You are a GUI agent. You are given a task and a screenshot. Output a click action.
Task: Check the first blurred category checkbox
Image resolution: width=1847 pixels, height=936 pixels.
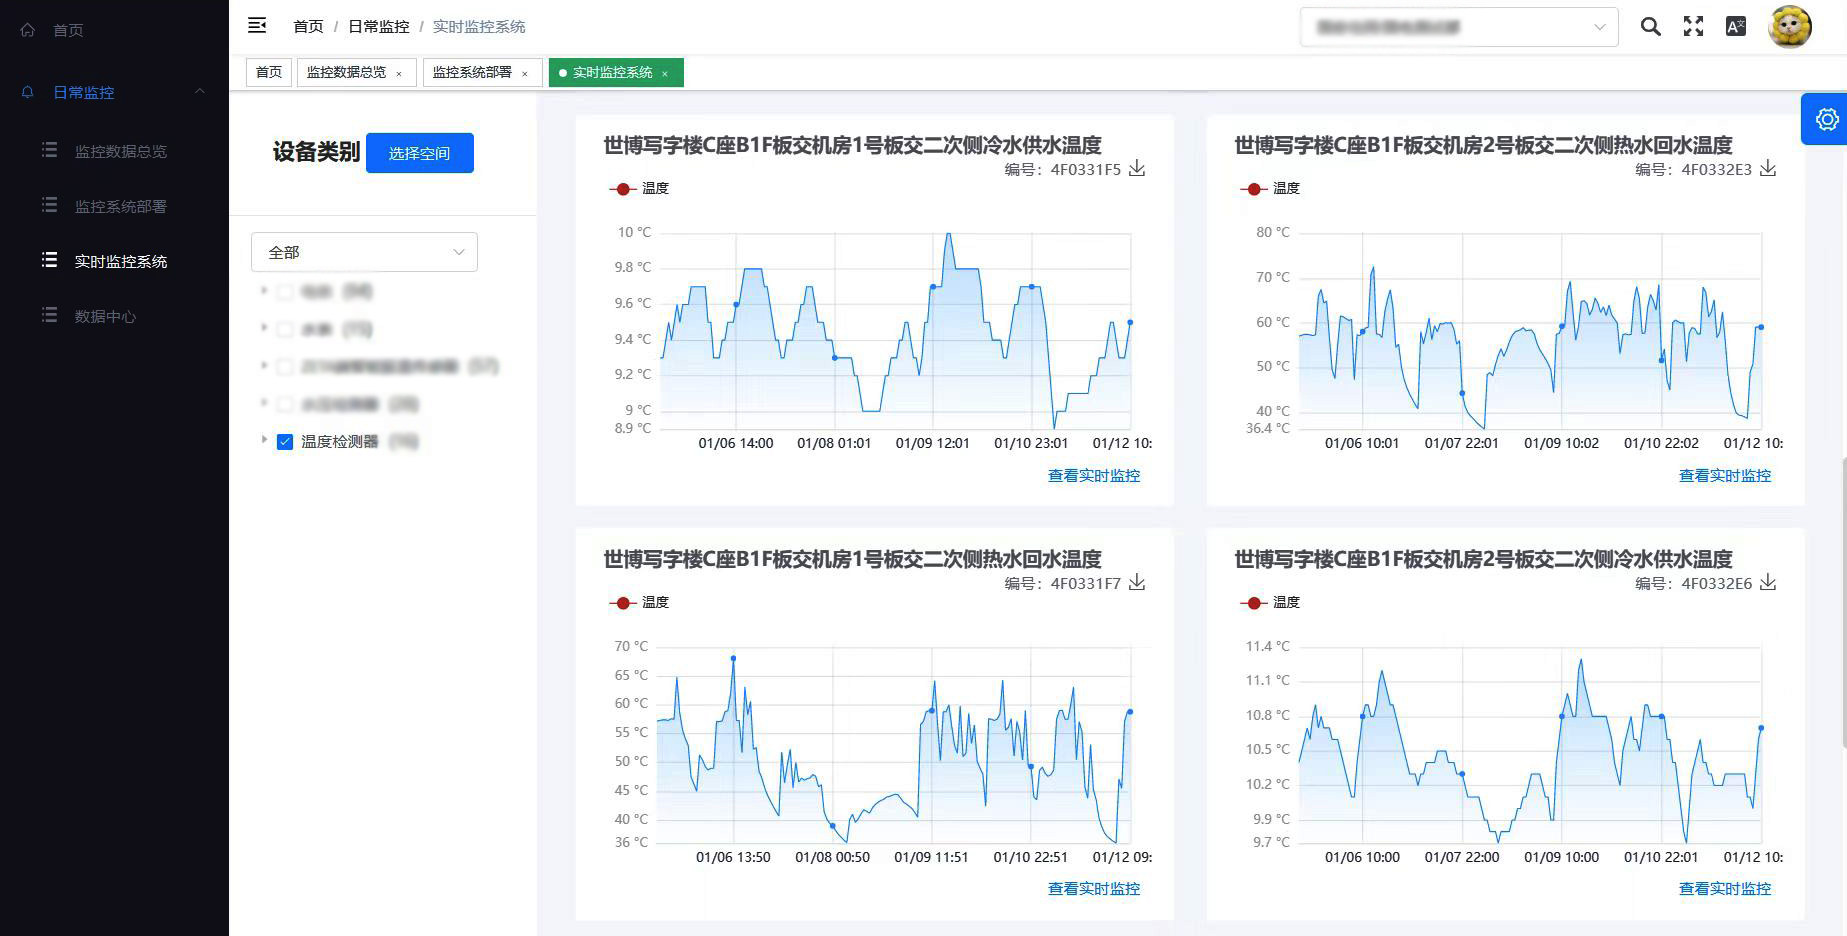coord(285,292)
